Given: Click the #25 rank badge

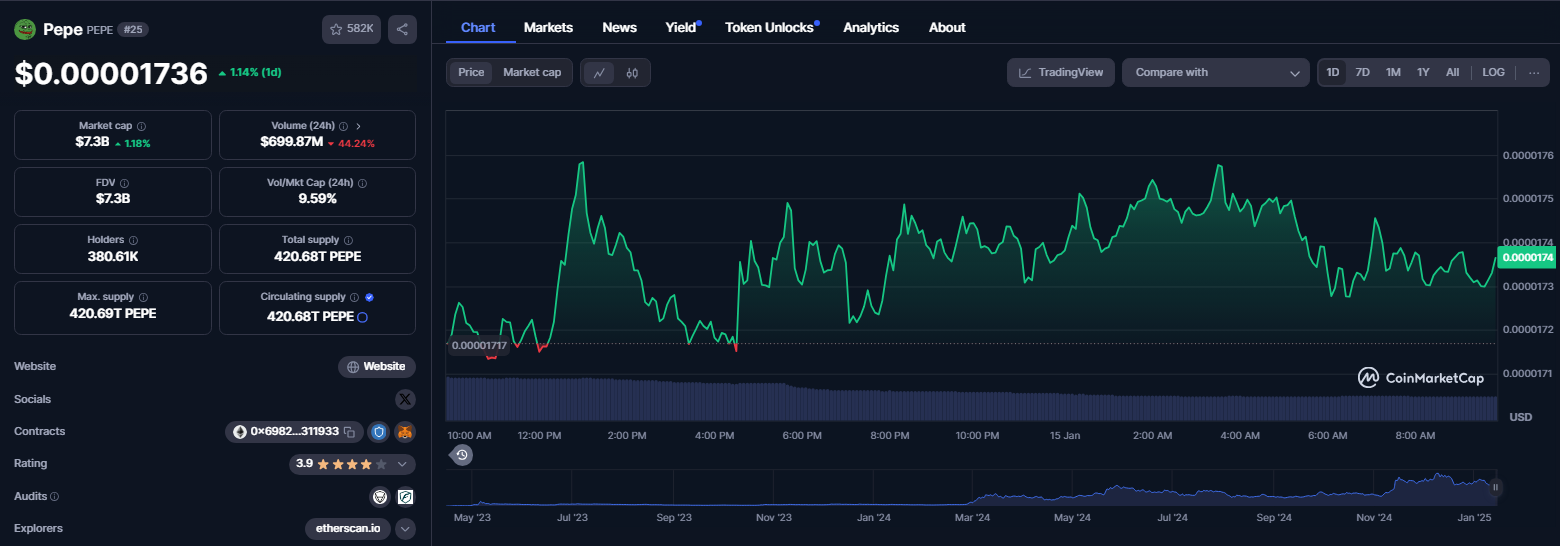Looking at the screenshot, I should pyautogui.click(x=133, y=29).
